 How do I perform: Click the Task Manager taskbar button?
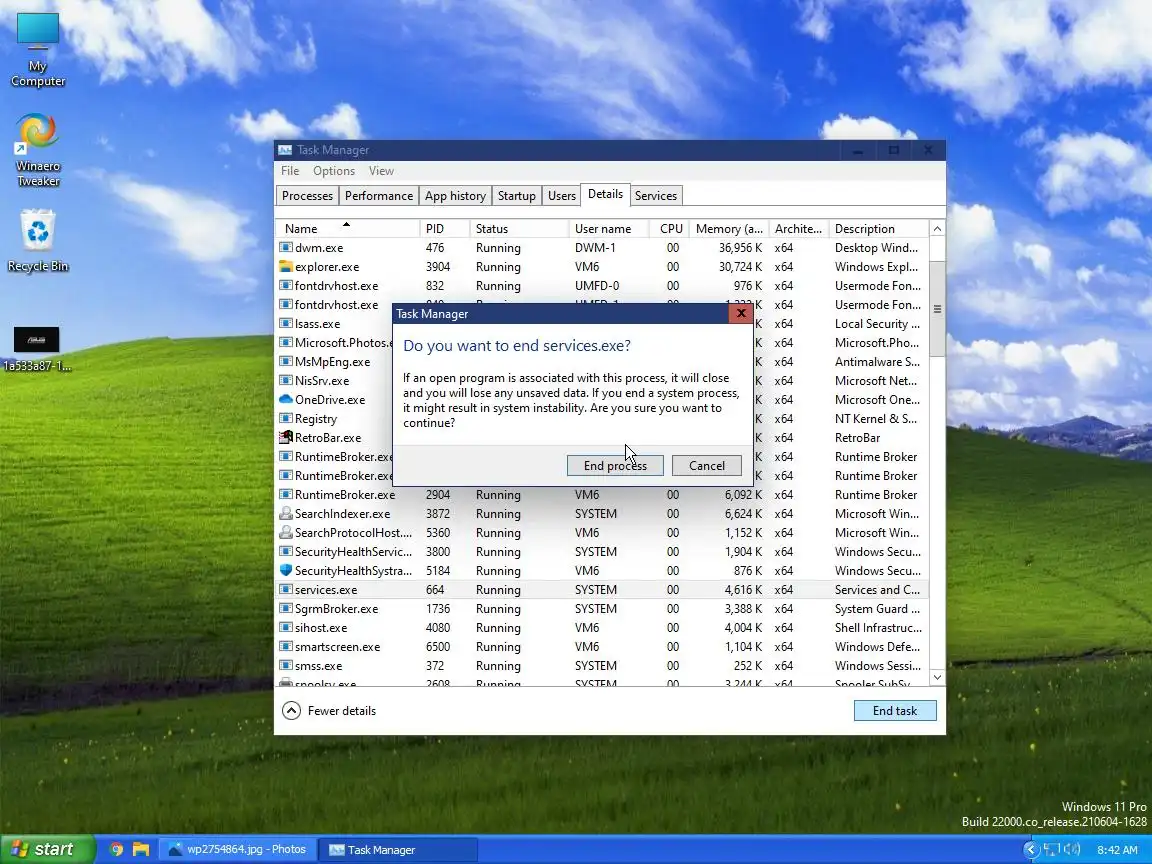coord(397,849)
